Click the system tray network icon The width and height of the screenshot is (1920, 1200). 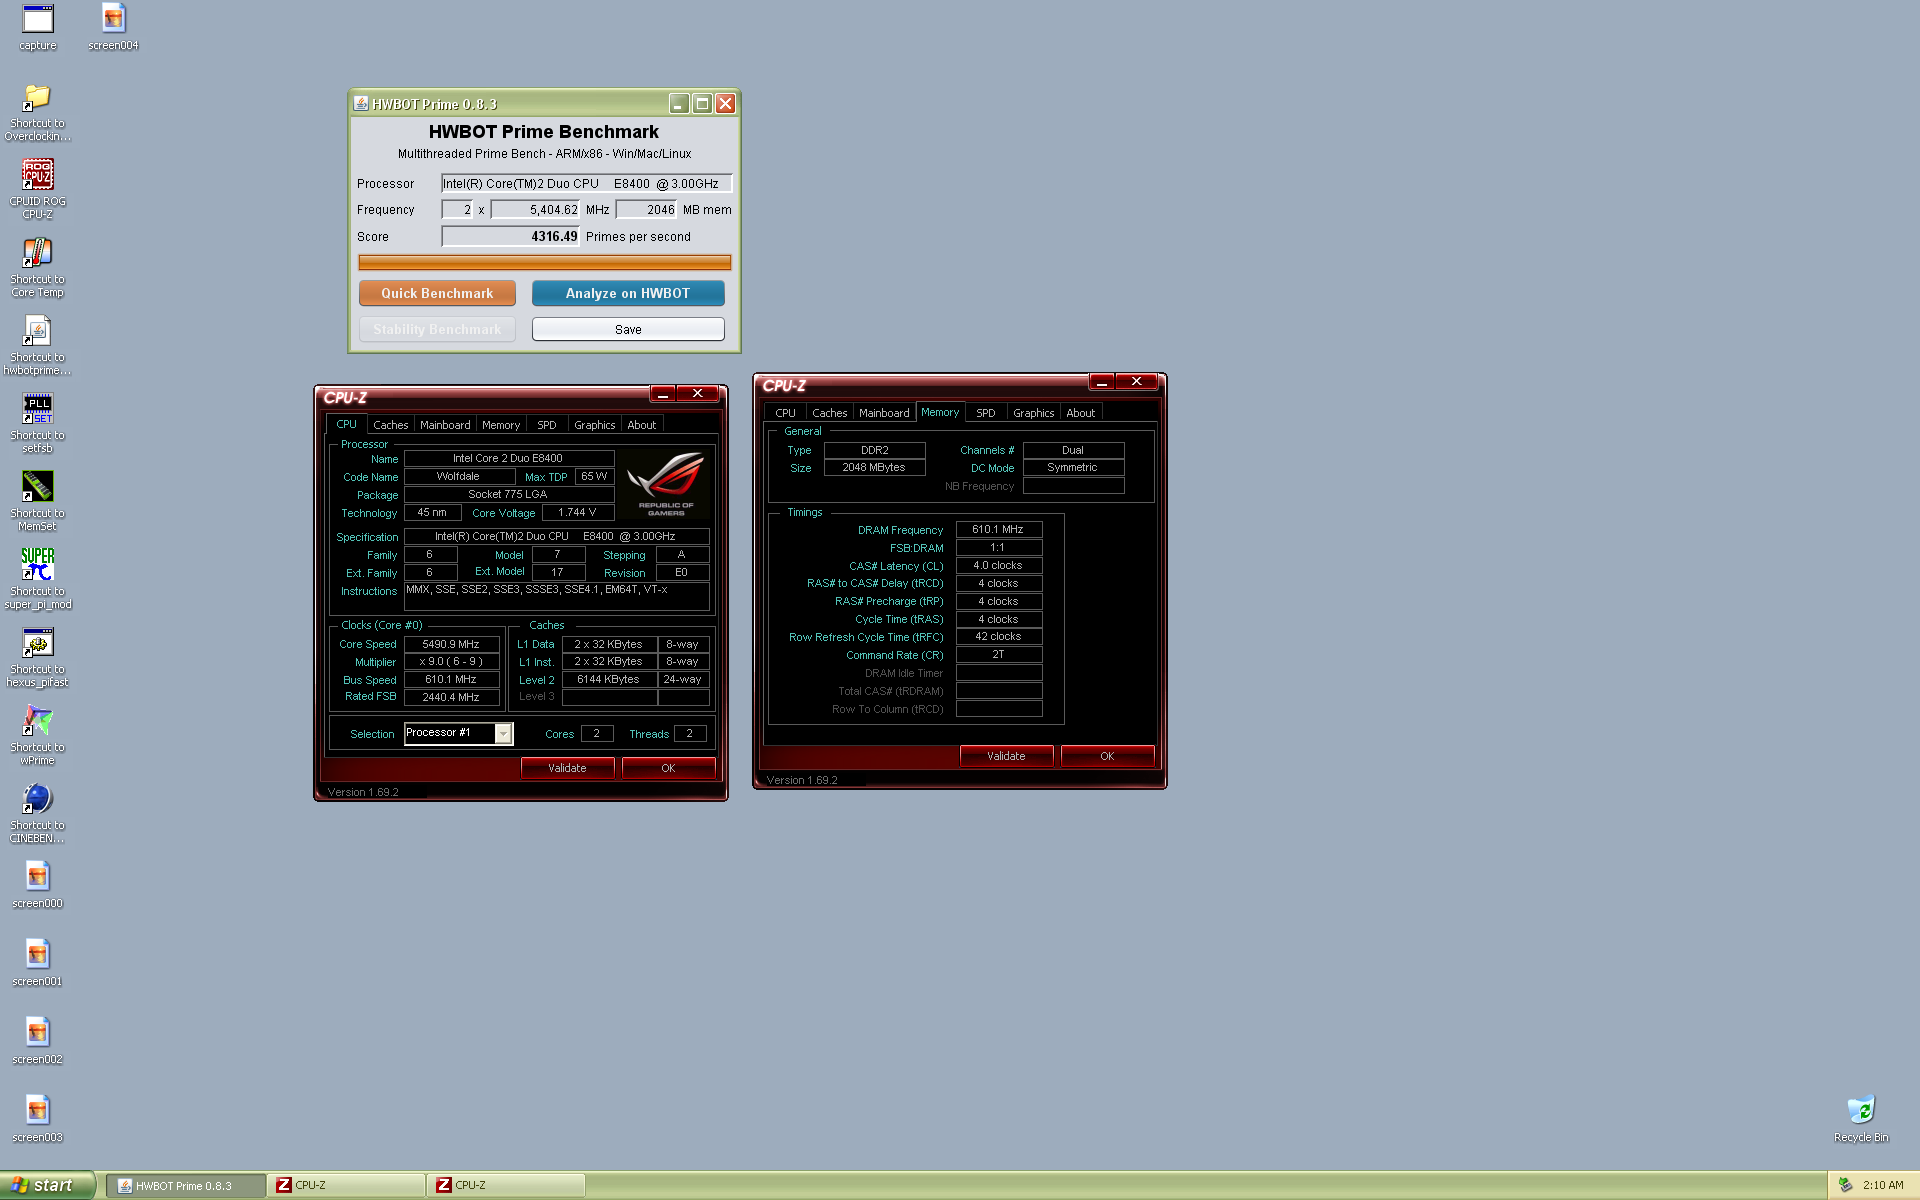pos(1845,1185)
